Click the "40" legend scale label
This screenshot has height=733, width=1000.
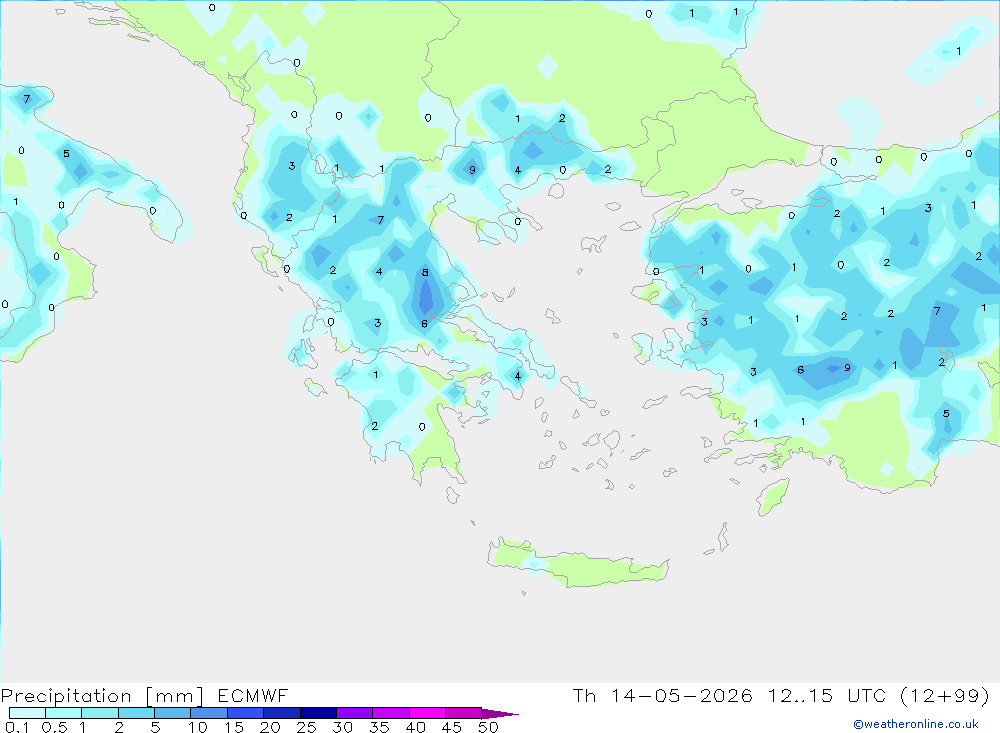[x=415, y=727]
